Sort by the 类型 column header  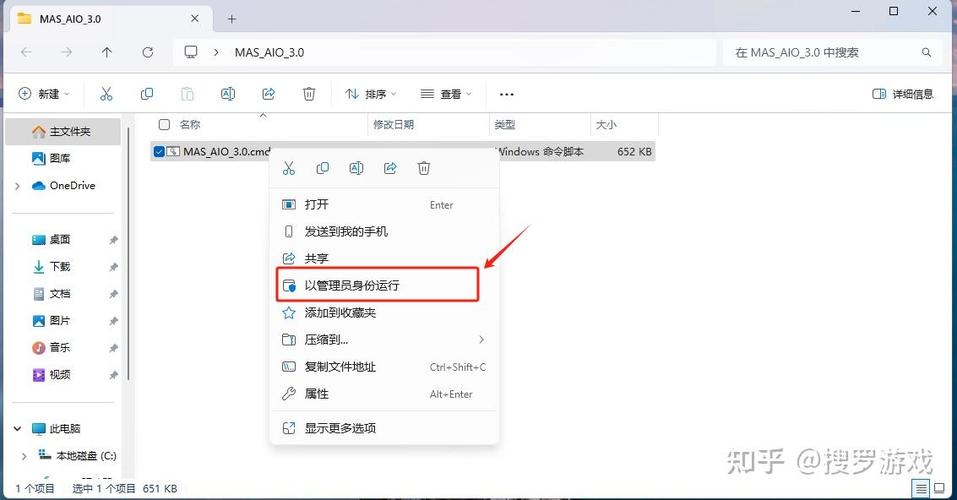[x=505, y=125]
